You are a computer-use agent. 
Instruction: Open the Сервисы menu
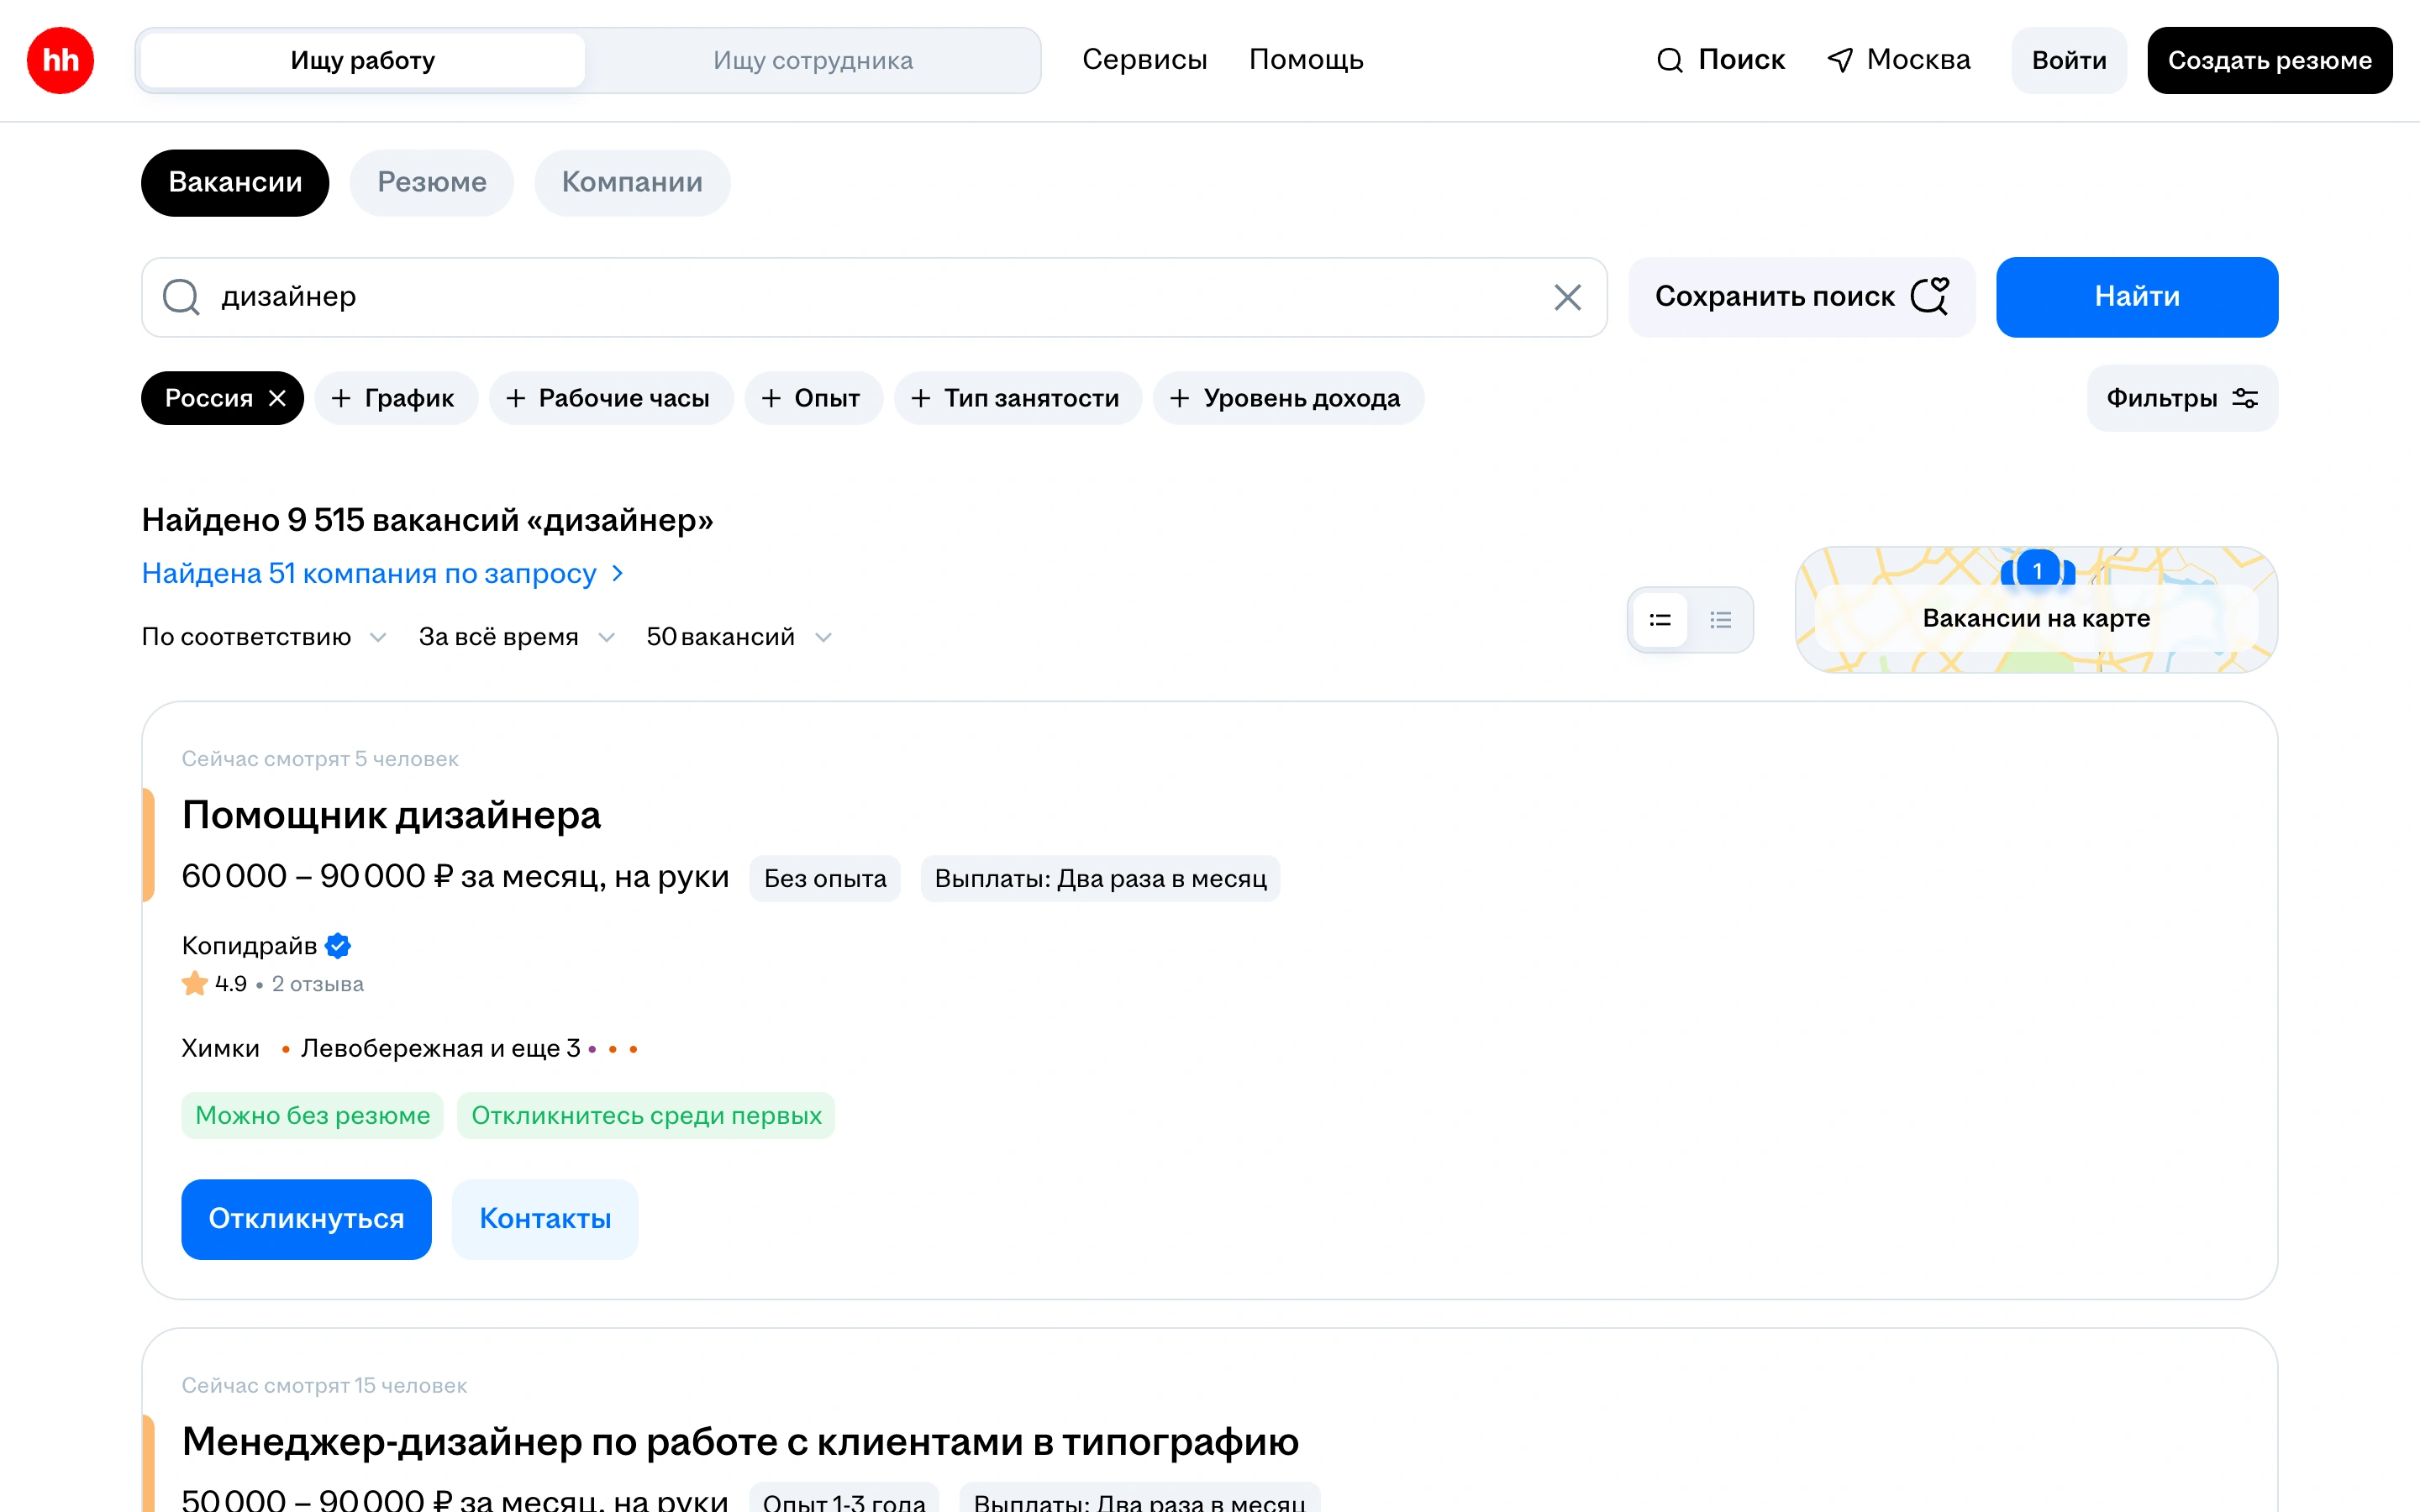tap(1144, 60)
